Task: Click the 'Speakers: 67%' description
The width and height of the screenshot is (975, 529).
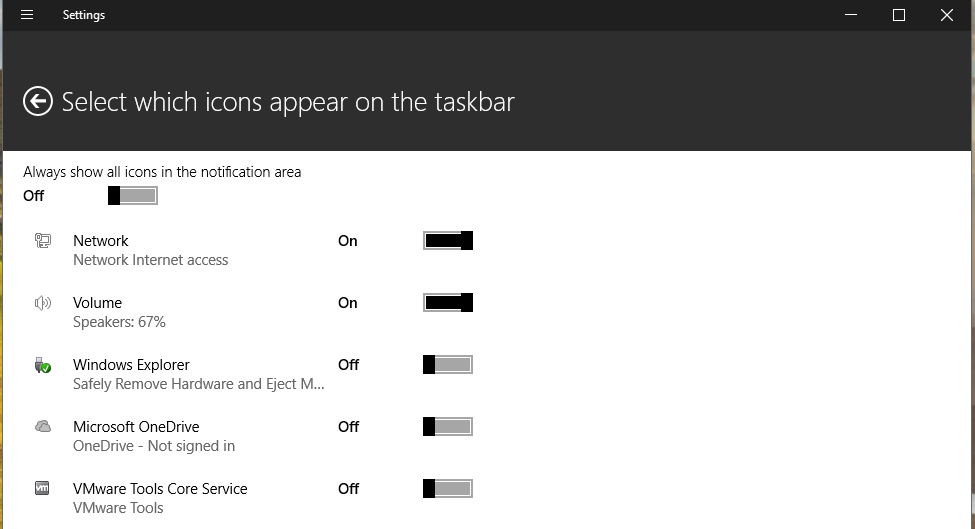Action: (119, 322)
